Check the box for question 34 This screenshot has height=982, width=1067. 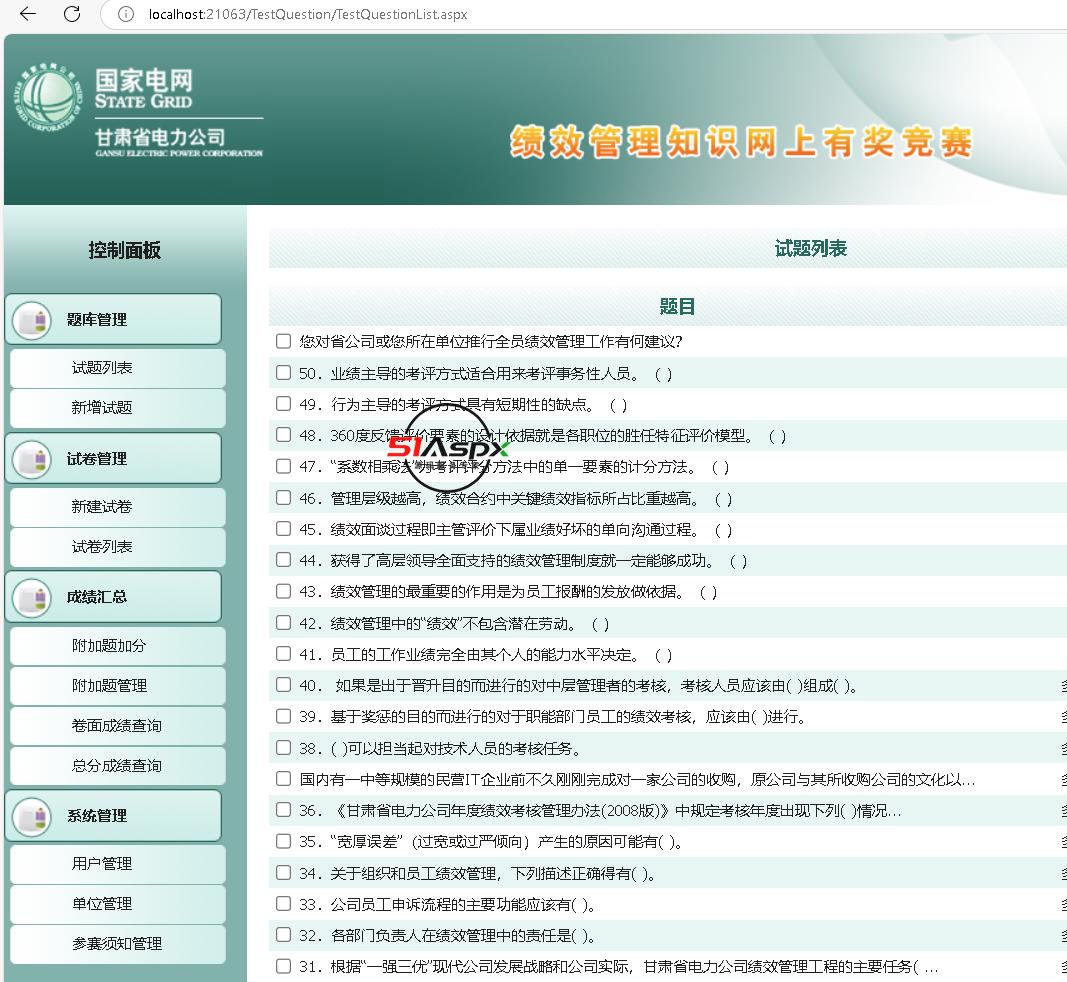[283, 872]
